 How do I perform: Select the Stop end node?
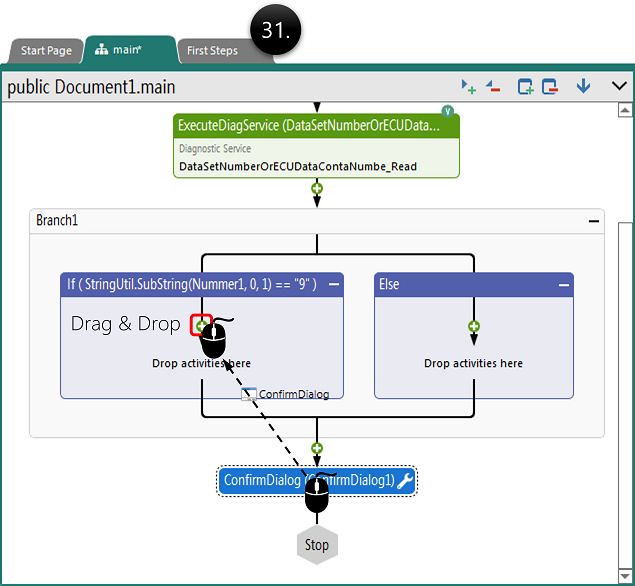tap(317, 545)
